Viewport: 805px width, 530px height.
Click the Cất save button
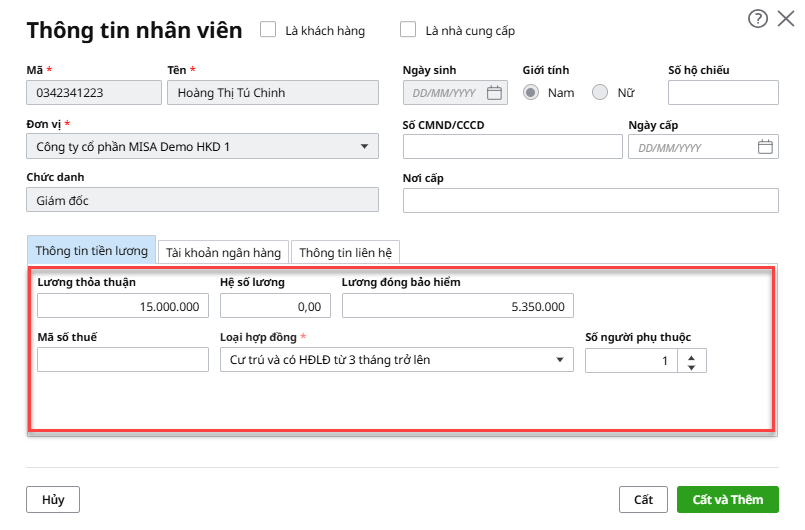(643, 499)
